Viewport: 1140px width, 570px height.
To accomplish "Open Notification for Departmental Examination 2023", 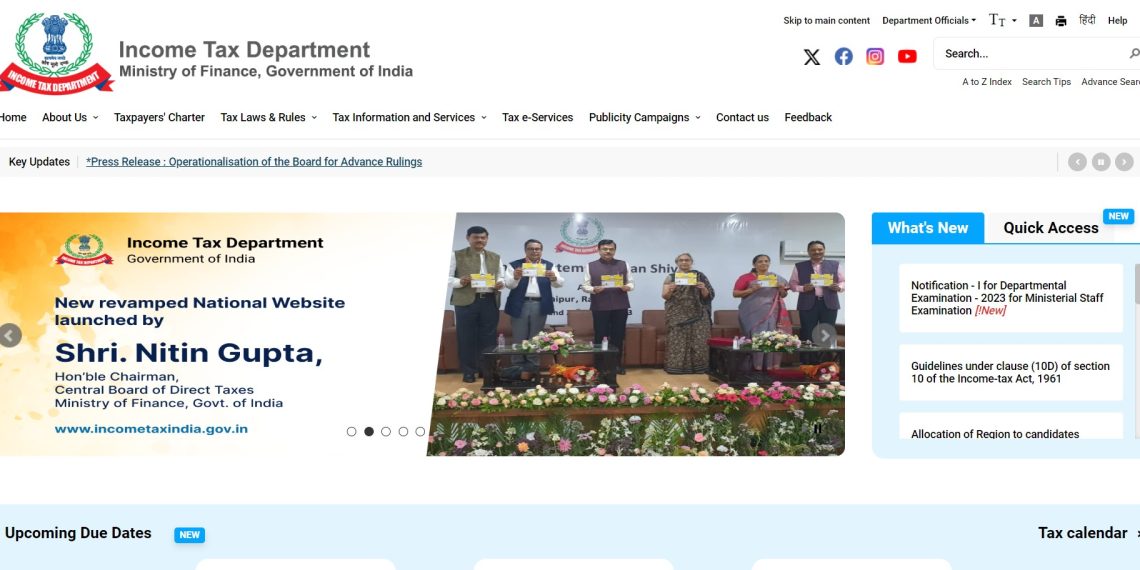I will coord(1011,298).
